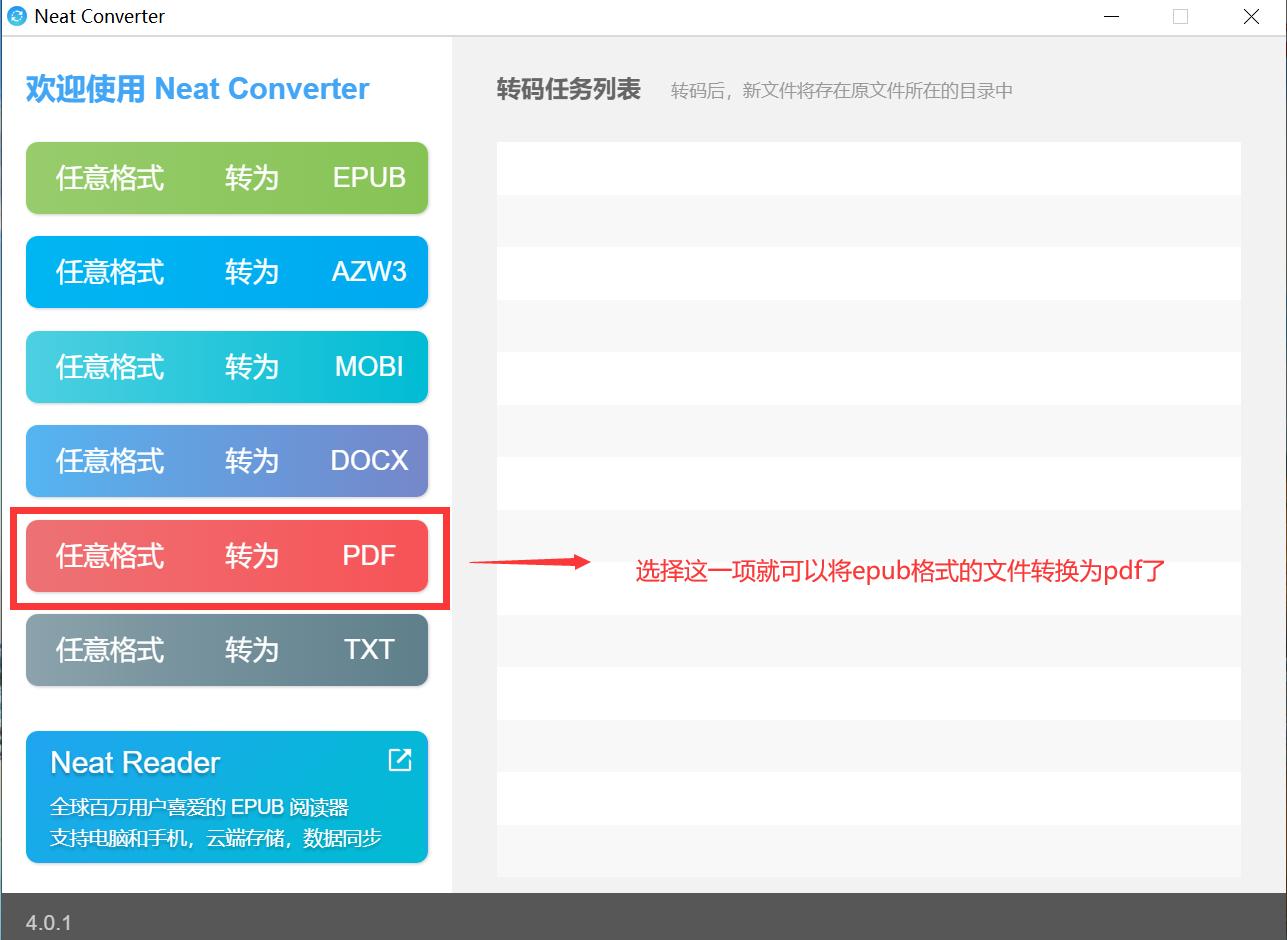The image size is (1287, 940).
Task: Click the 转码任务列表 heading
Action: 567,89
